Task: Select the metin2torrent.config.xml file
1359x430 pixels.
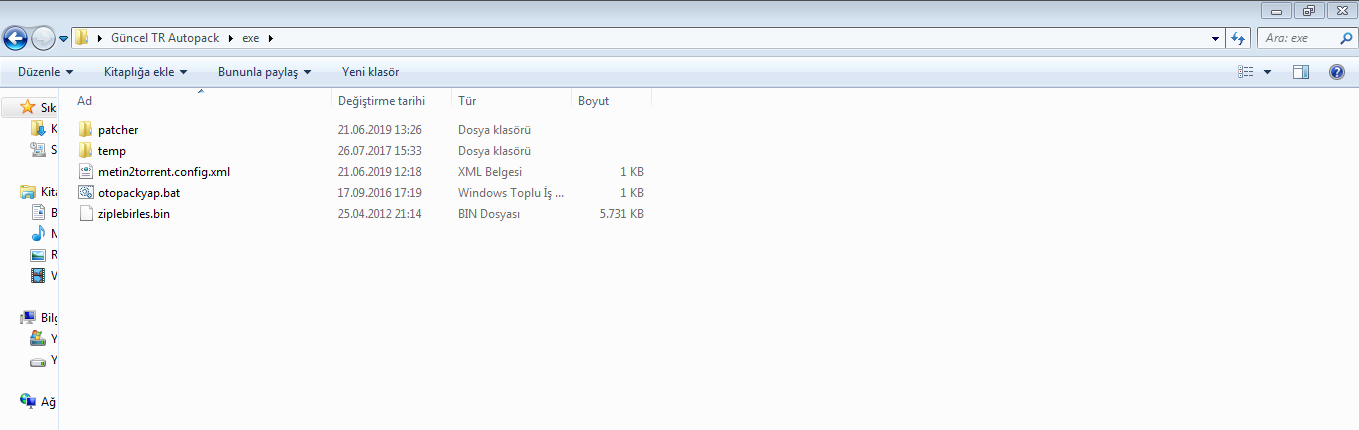Action: click(x=164, y=172)
